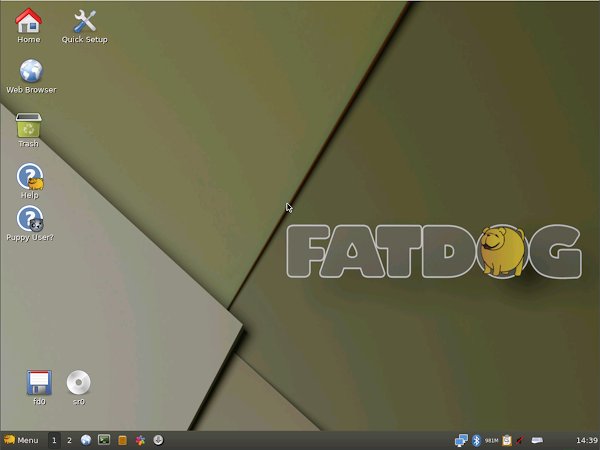Click the orange taskbar launcher icon
The height and width of the screenshot is (450, 600).
(122, 440)
